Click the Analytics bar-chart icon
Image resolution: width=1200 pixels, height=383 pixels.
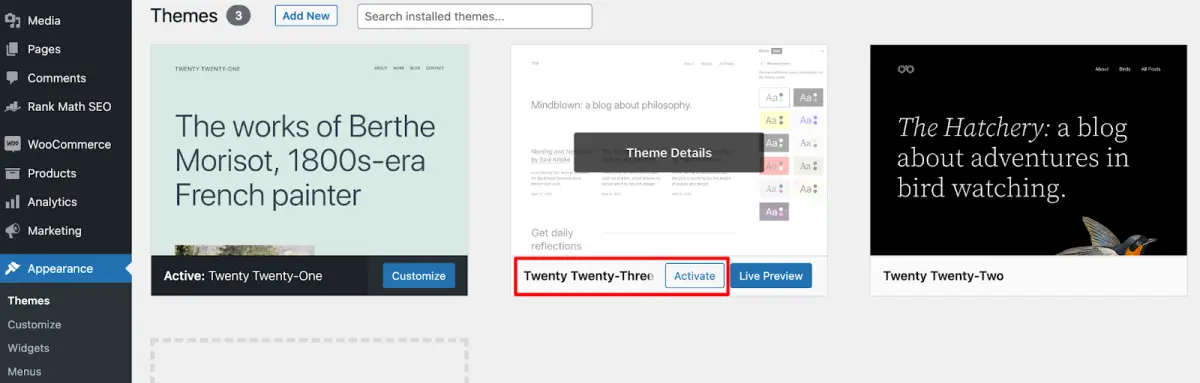(x=13, y=202)
